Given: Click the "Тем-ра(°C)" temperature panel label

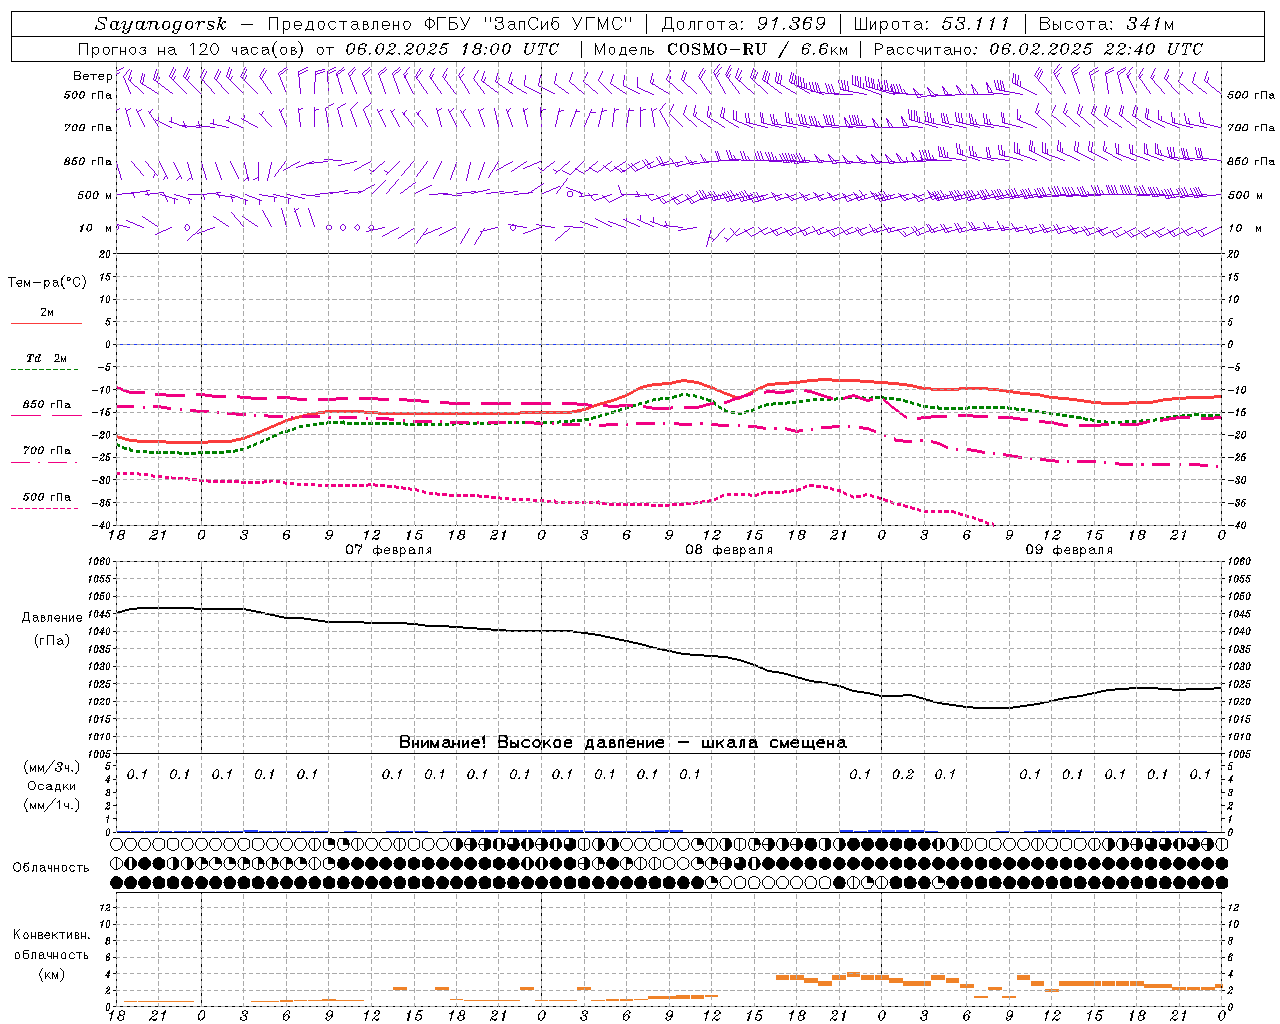Looking at the screenshot, I should pos(47,283).
